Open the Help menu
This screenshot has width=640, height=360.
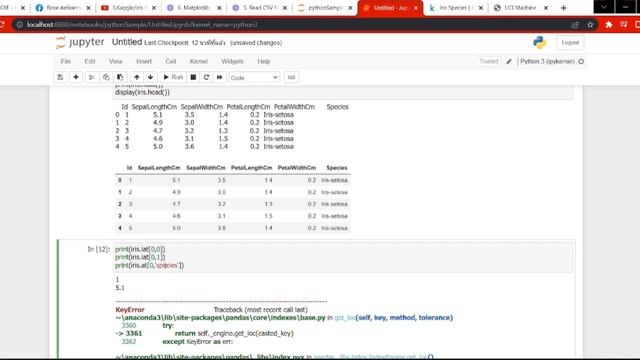(x=264, y=61)
